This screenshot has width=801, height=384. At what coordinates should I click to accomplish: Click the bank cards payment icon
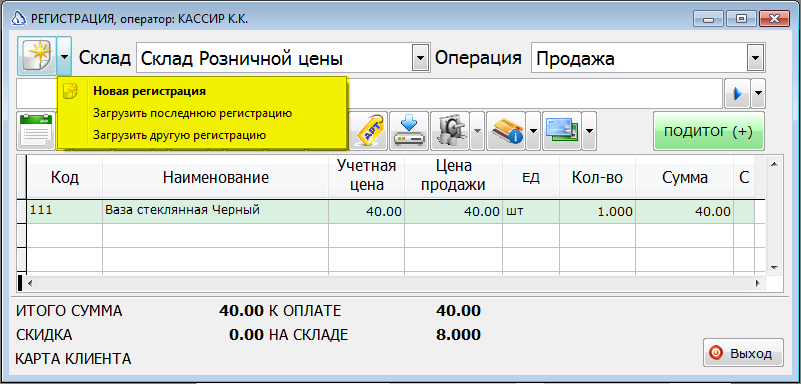click(562, 131)
